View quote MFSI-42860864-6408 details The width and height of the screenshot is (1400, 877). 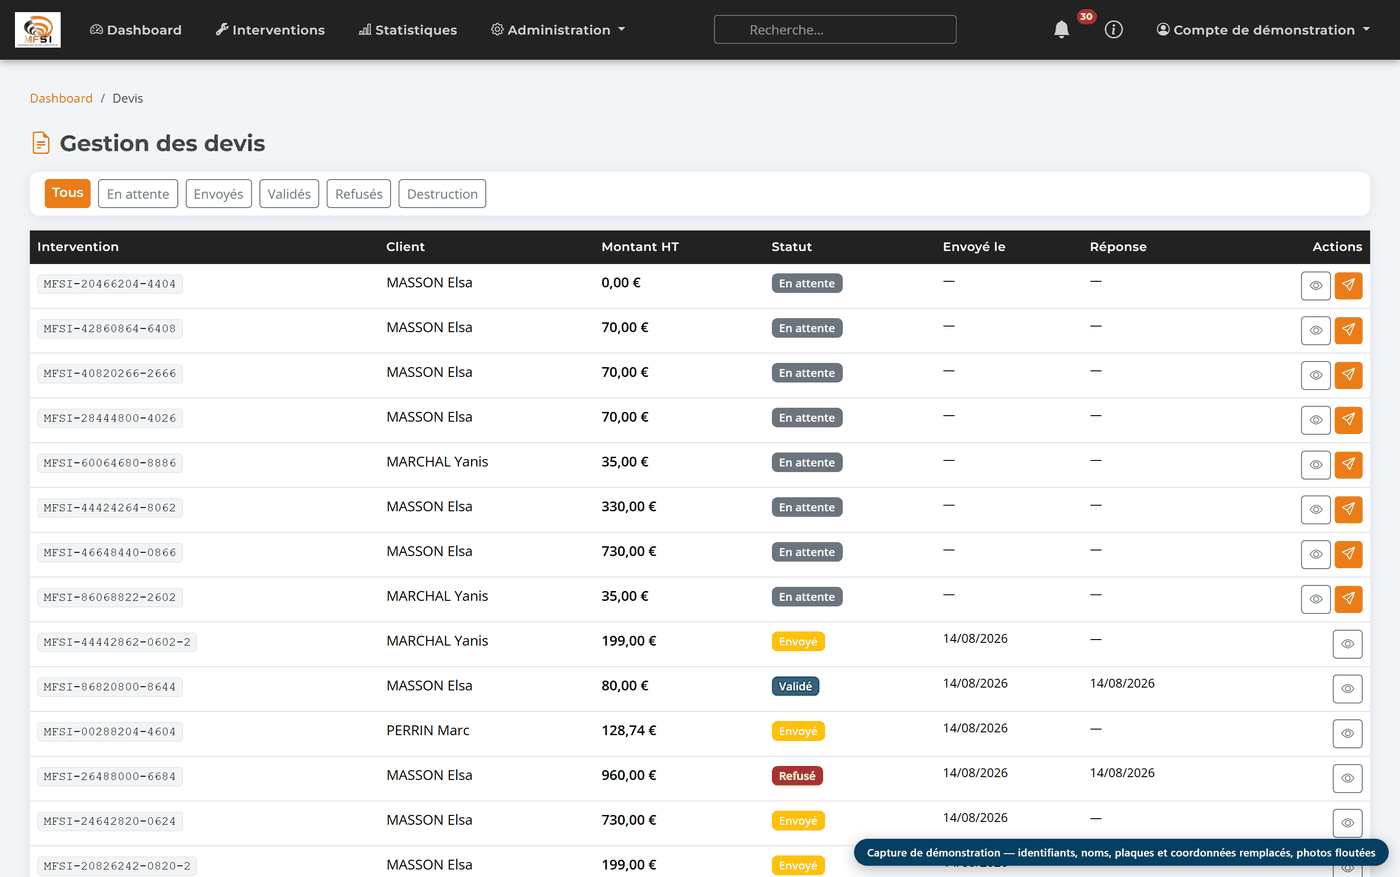tap(1316, 330)
